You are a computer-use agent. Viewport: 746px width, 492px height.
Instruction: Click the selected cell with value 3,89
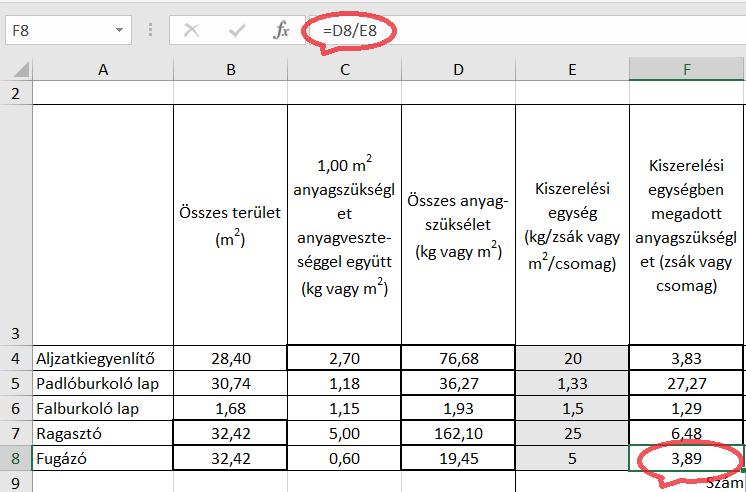pyautogui.click(x=687, y=458)
